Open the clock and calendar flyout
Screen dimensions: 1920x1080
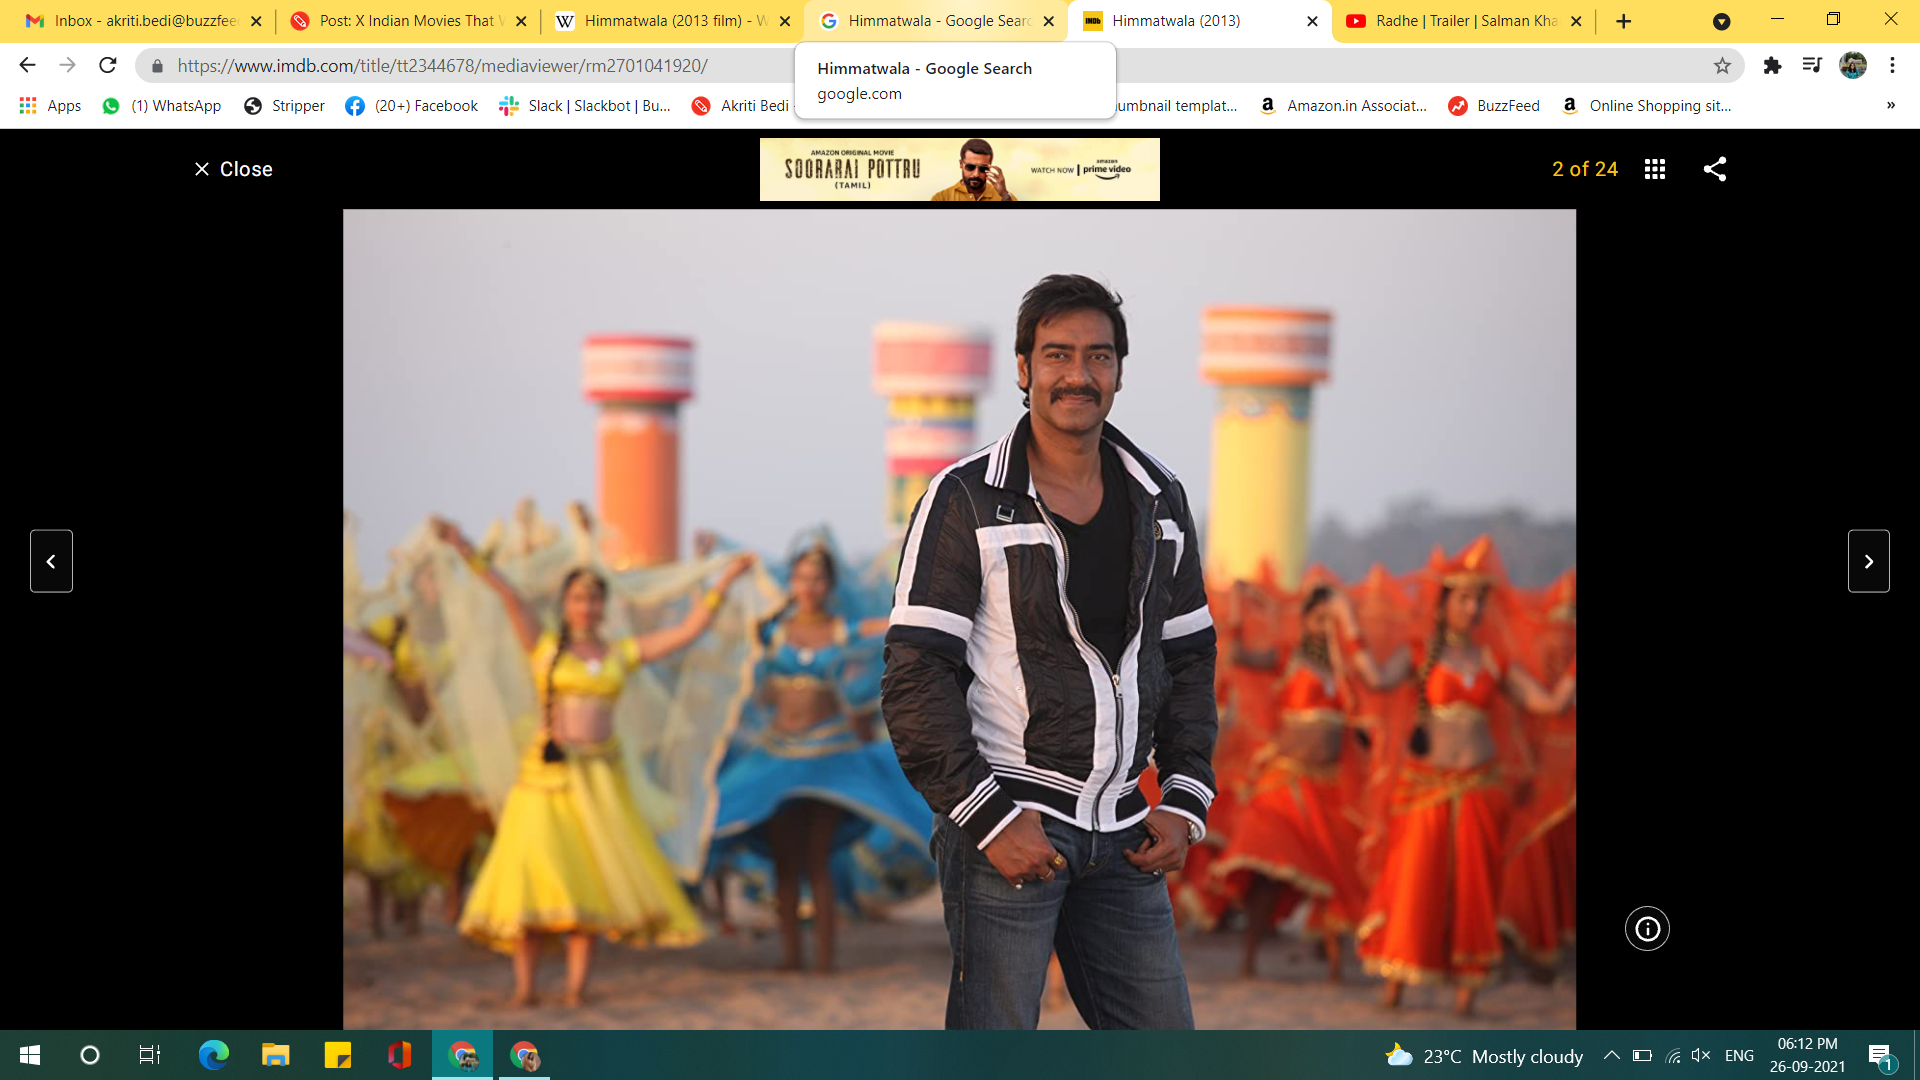tap(1807, 1055)
